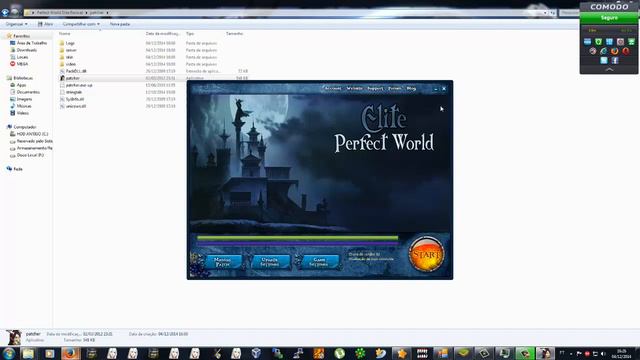This screenshot has height=360, width=640.
Task: Click Abrir in the Explorer toolbar
Action: 45,24
